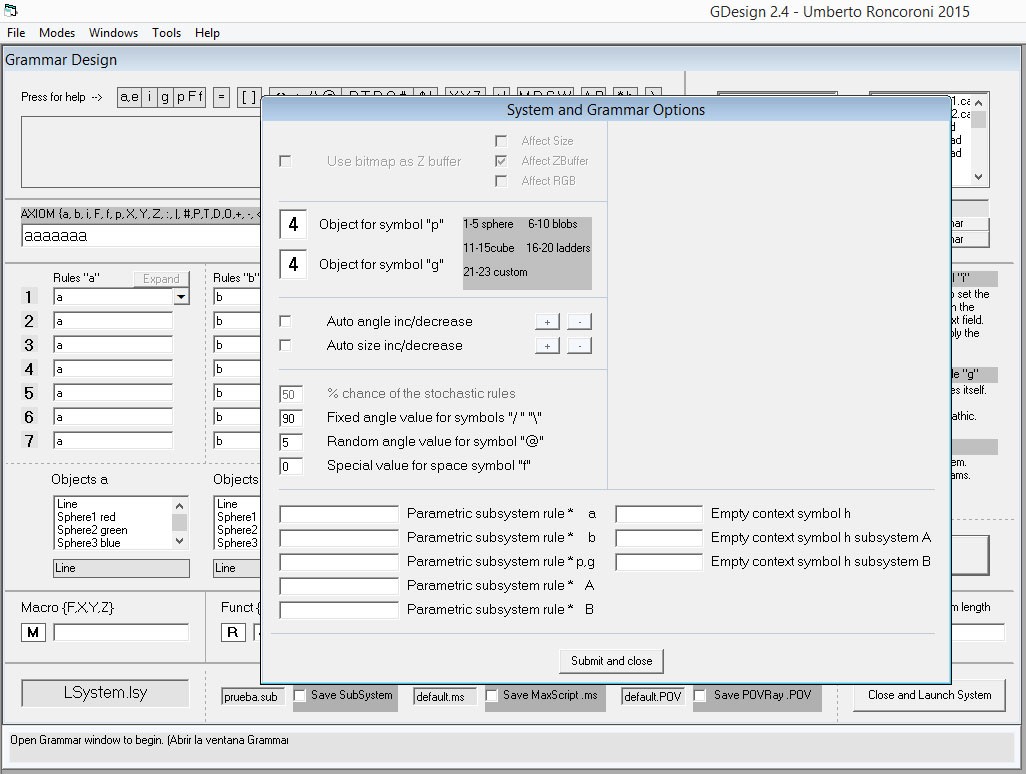Focus Parametric subsystem rule p,g field

pyautogui.click(x=339, y=562)
